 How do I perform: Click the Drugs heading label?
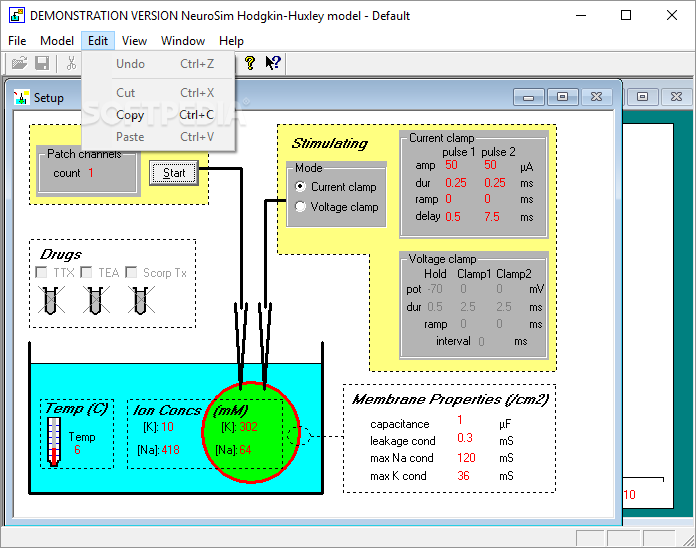point(61,254)
